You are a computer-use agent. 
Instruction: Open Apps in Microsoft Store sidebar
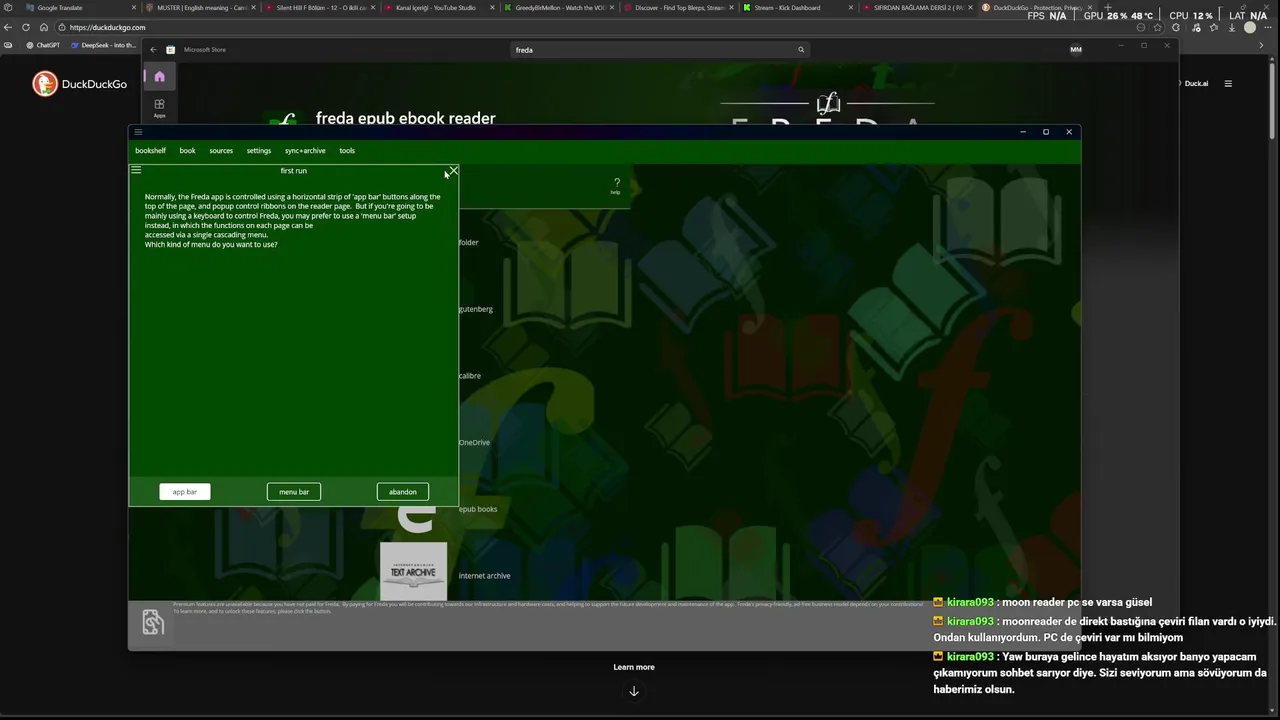click(159, 108)
